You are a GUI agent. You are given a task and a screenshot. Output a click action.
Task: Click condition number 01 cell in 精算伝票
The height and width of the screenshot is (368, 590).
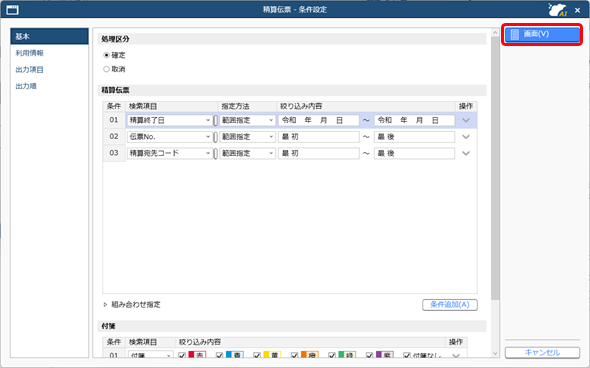click(x=114, y=120)
